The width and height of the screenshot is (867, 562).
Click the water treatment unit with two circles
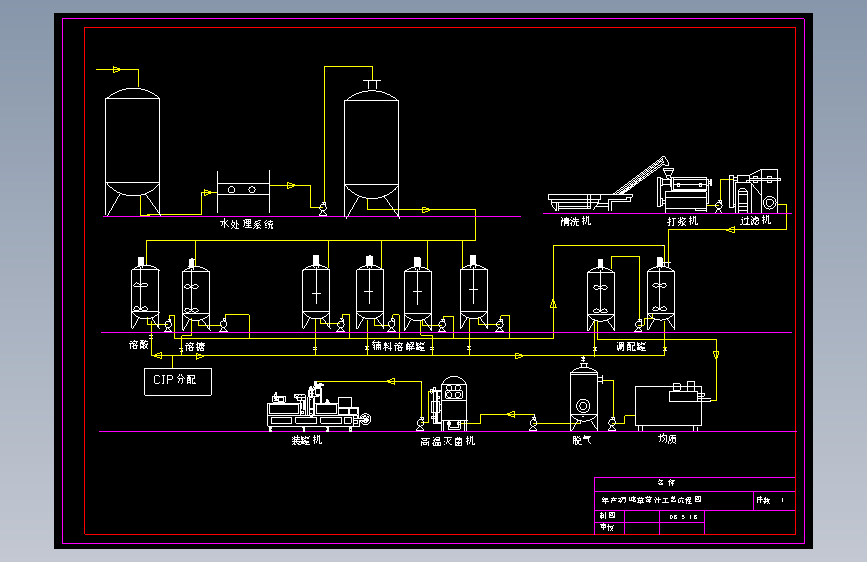pyautogui.click(x=243, y=191)
